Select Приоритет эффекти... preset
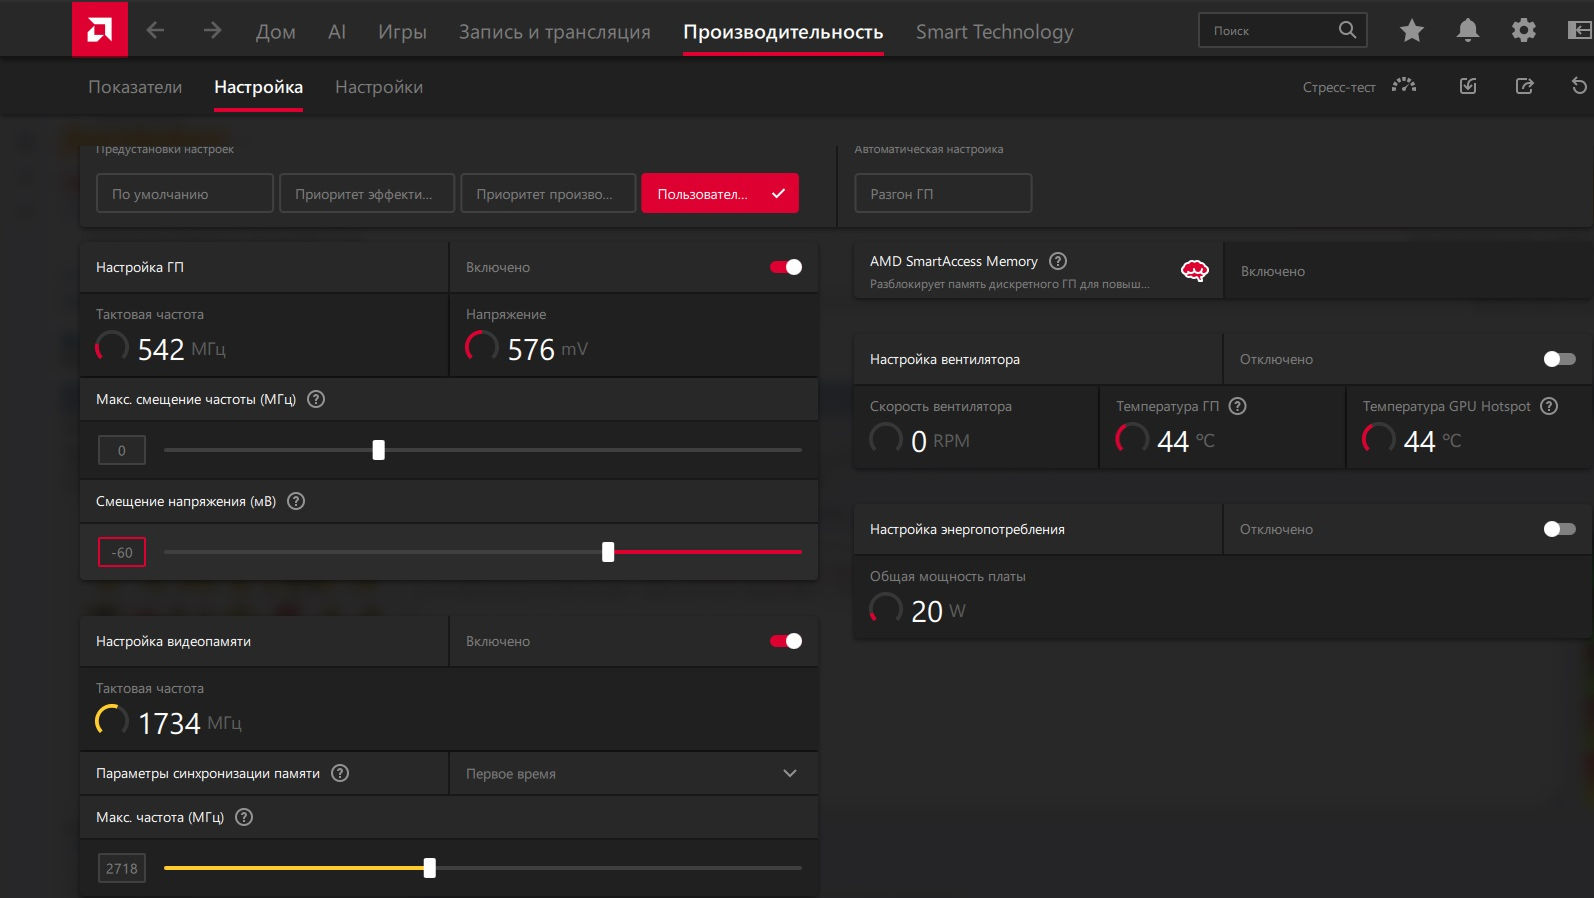Viewport: 1594px width, 898px height. point(367,193)
